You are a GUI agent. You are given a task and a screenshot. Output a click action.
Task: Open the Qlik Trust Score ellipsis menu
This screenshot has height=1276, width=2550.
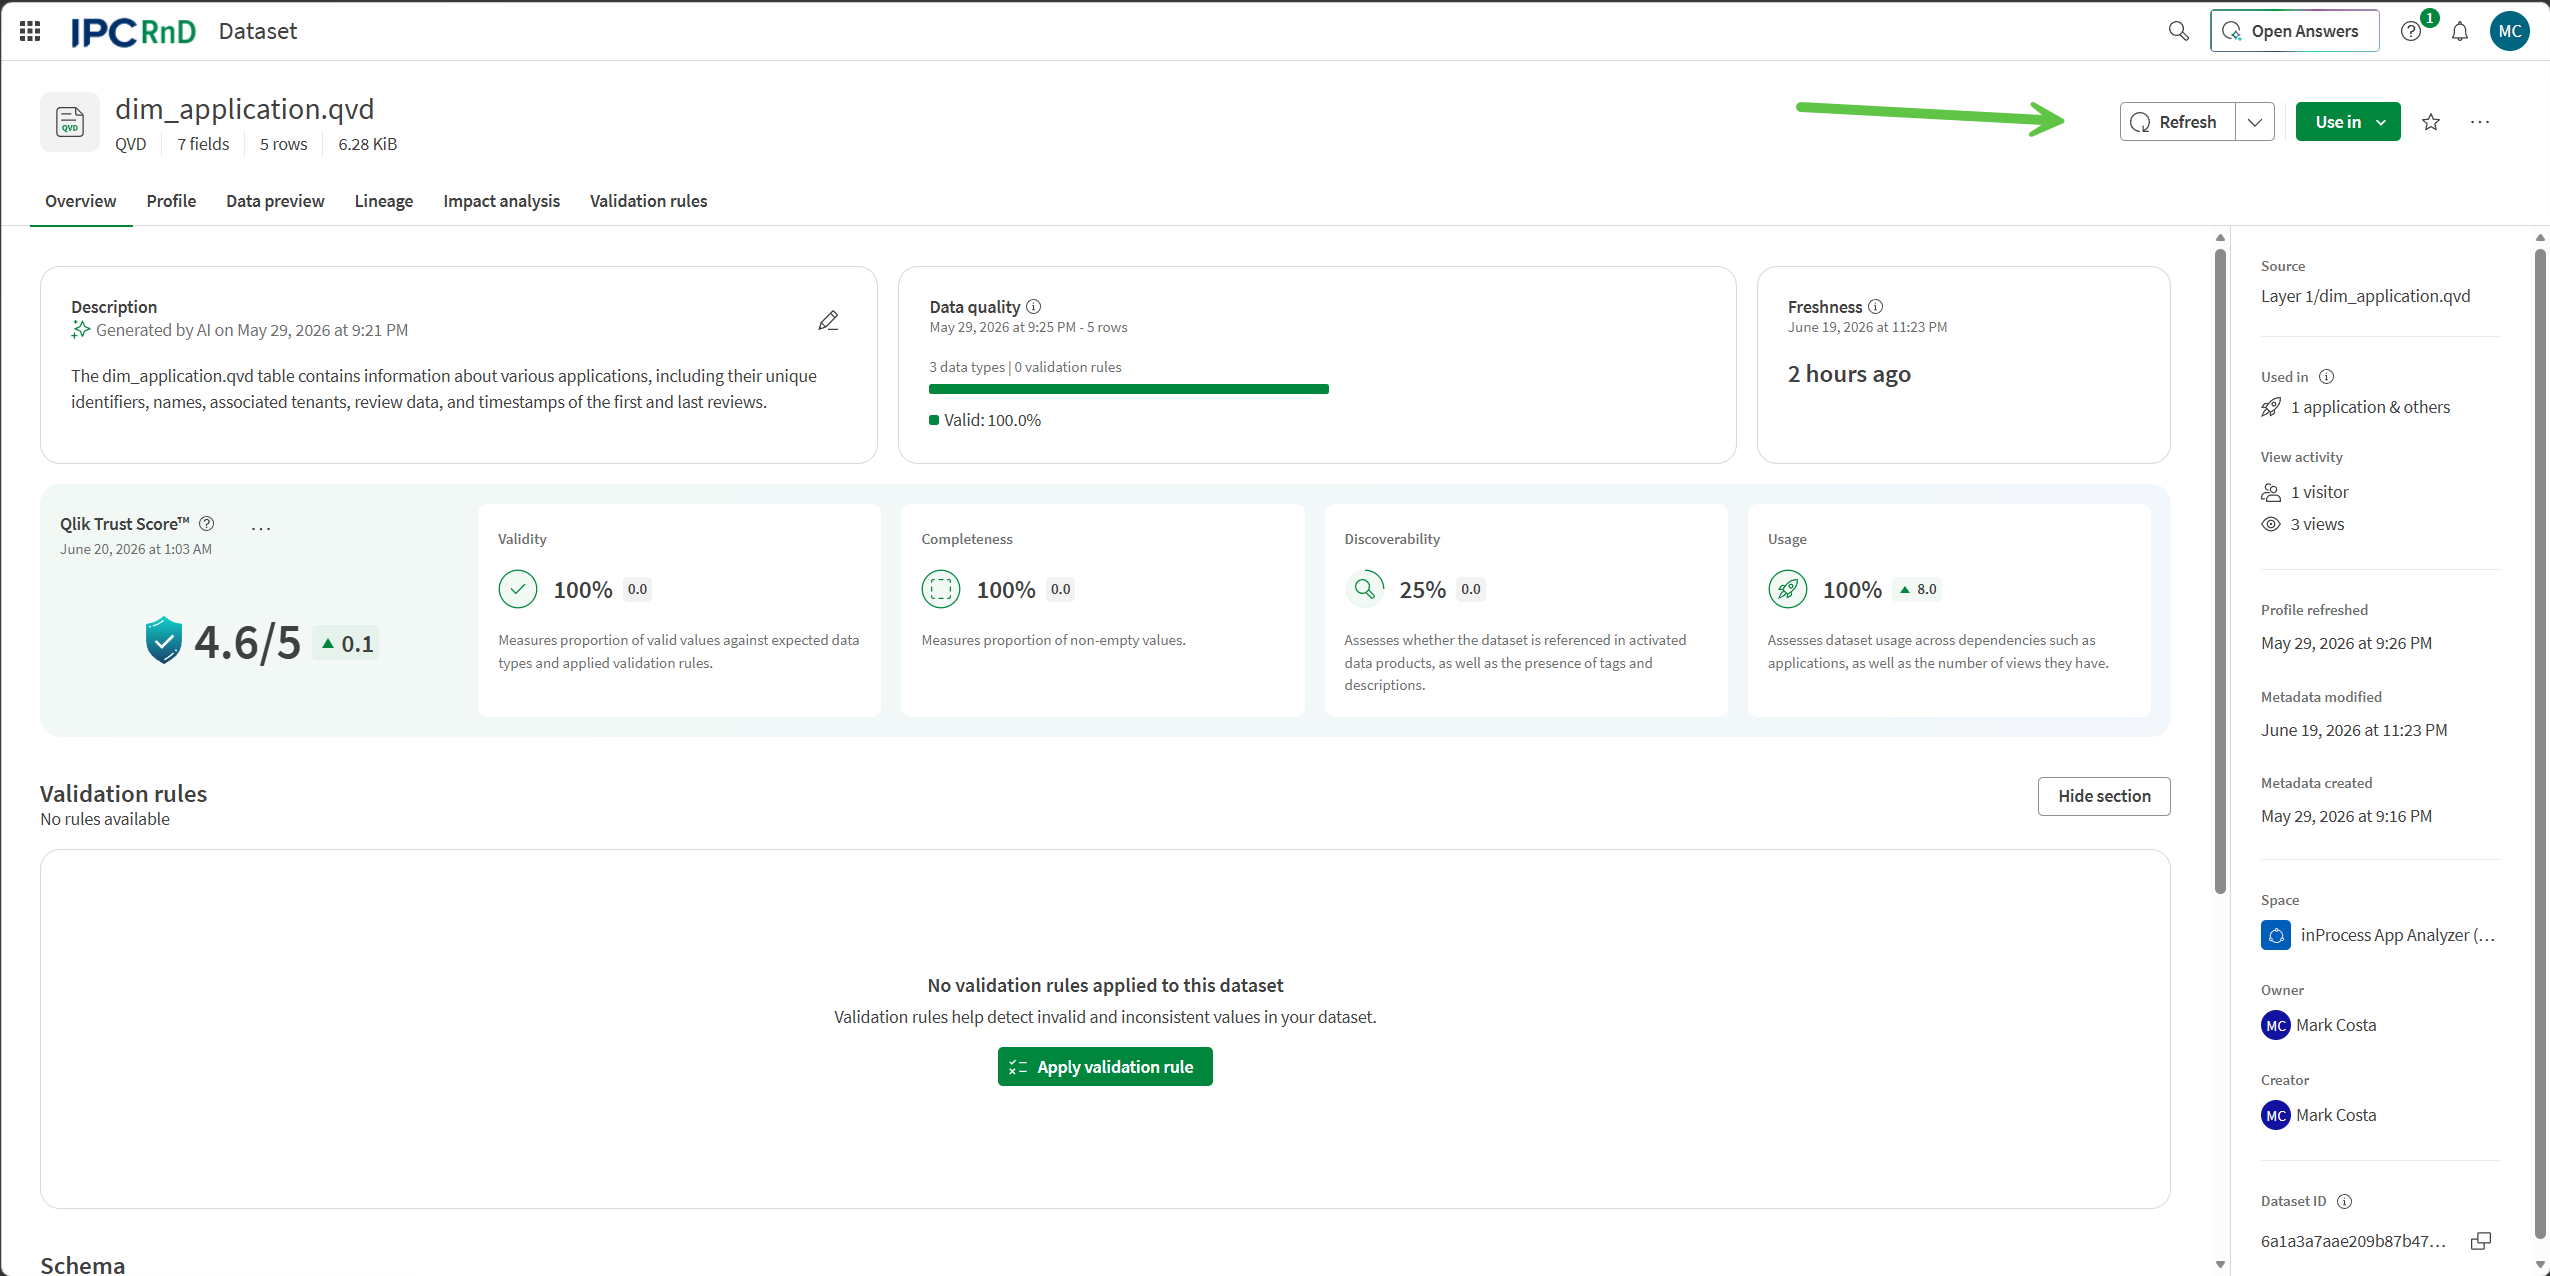click(261, 527)
